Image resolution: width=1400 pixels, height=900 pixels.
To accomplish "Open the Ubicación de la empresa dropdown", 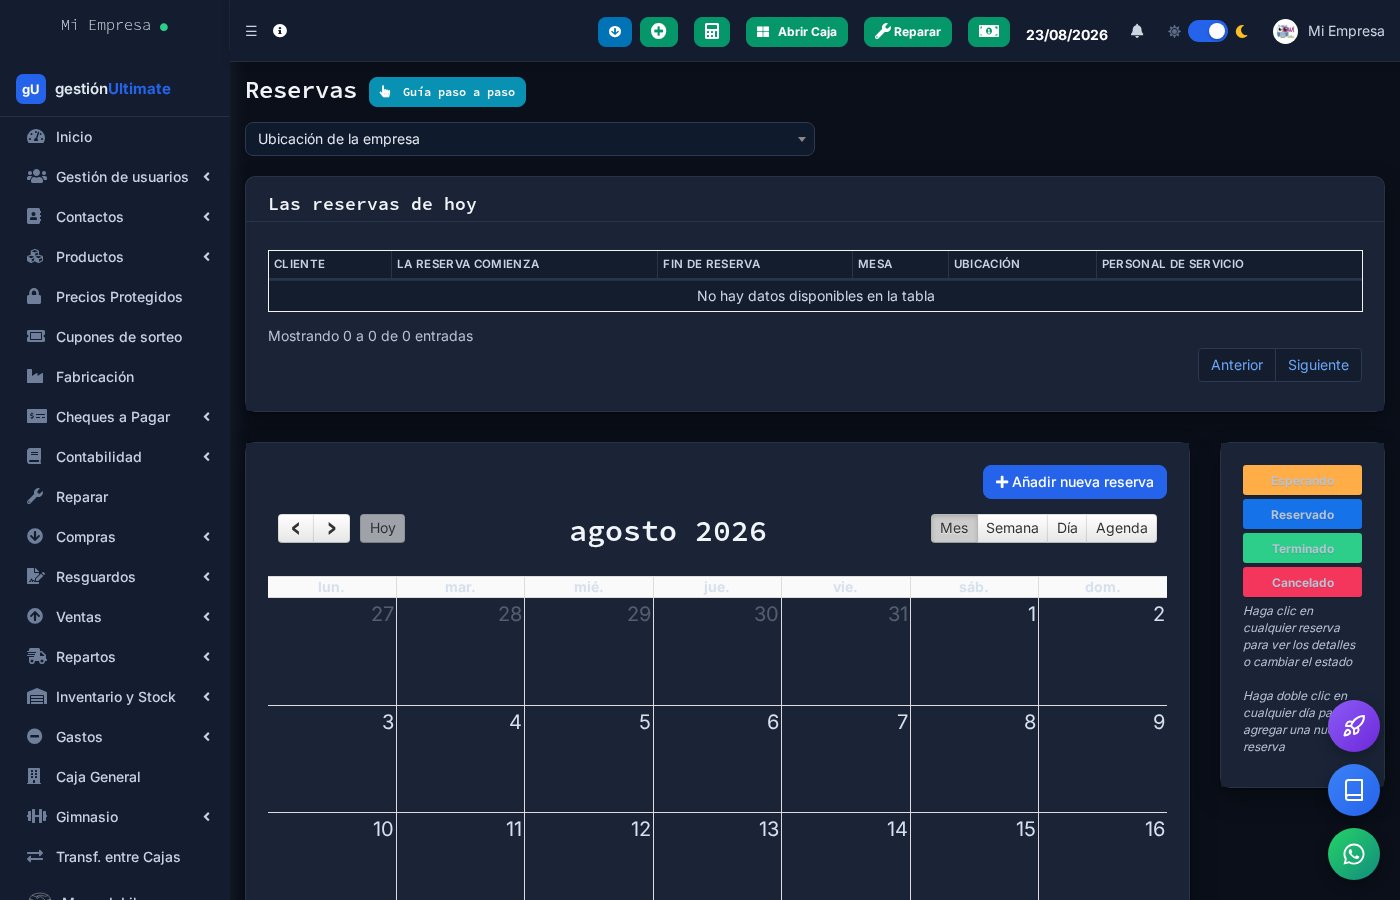I will 530,139.
